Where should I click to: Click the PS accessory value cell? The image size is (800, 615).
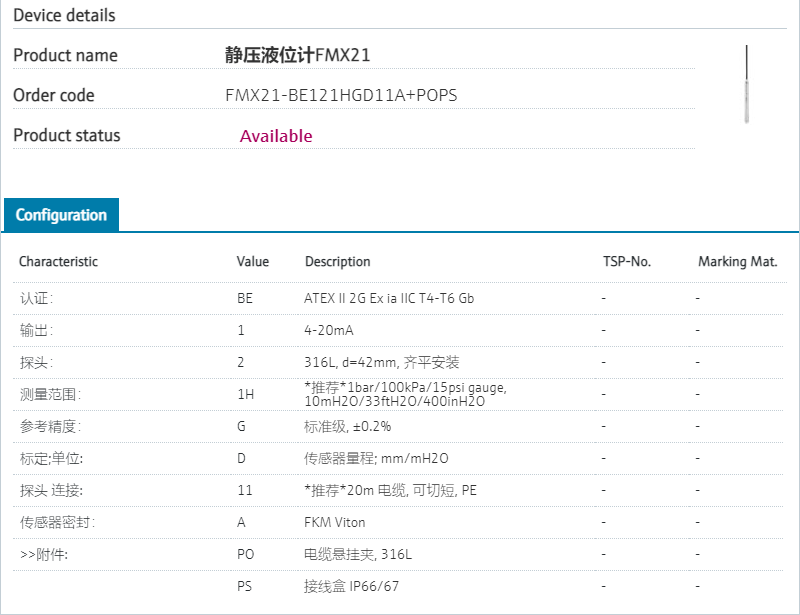coord(245,586)
